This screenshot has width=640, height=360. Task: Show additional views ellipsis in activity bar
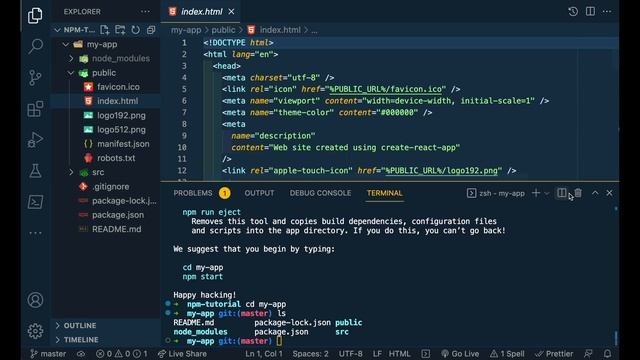pyautogui.click(x=35, y=233)
